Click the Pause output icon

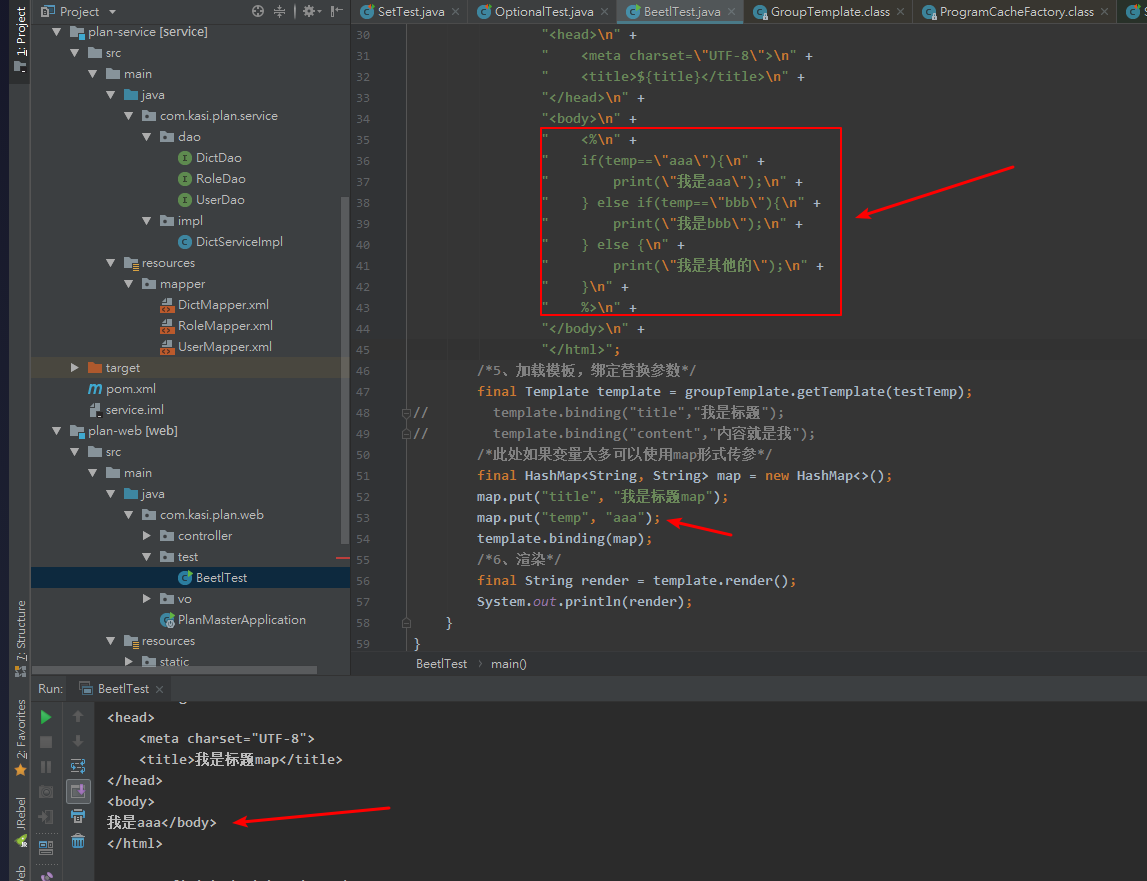pyautogui.click(x=45, y=767)
